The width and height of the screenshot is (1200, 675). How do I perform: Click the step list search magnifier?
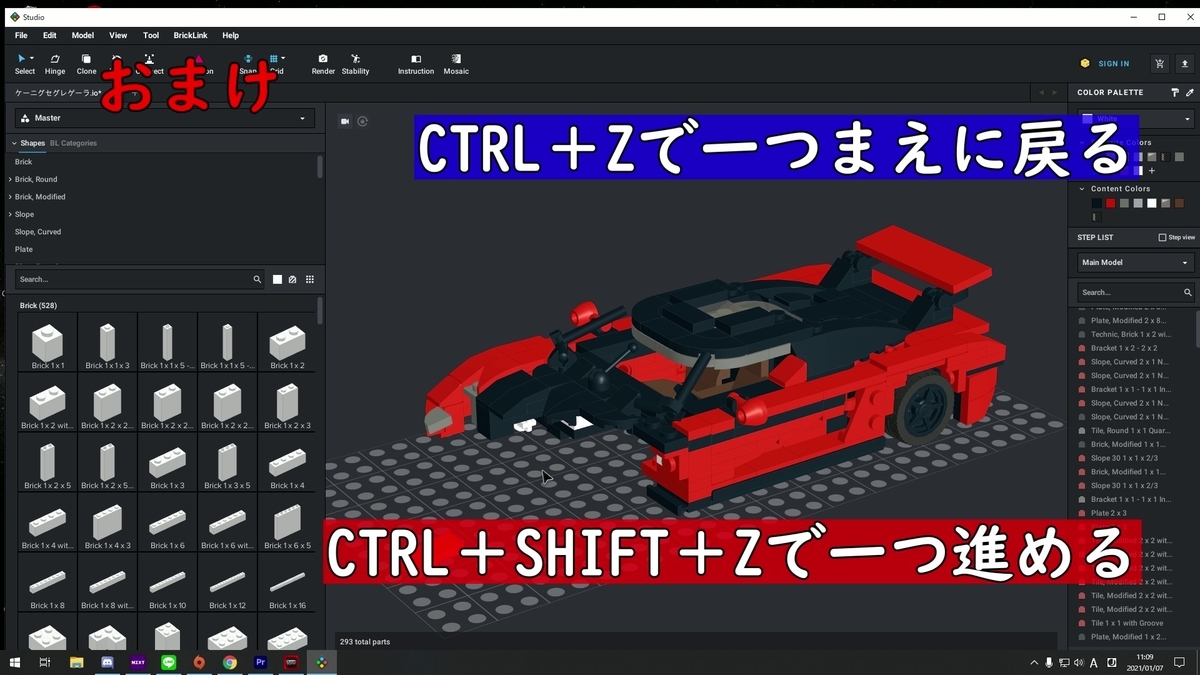point(1187,293)
